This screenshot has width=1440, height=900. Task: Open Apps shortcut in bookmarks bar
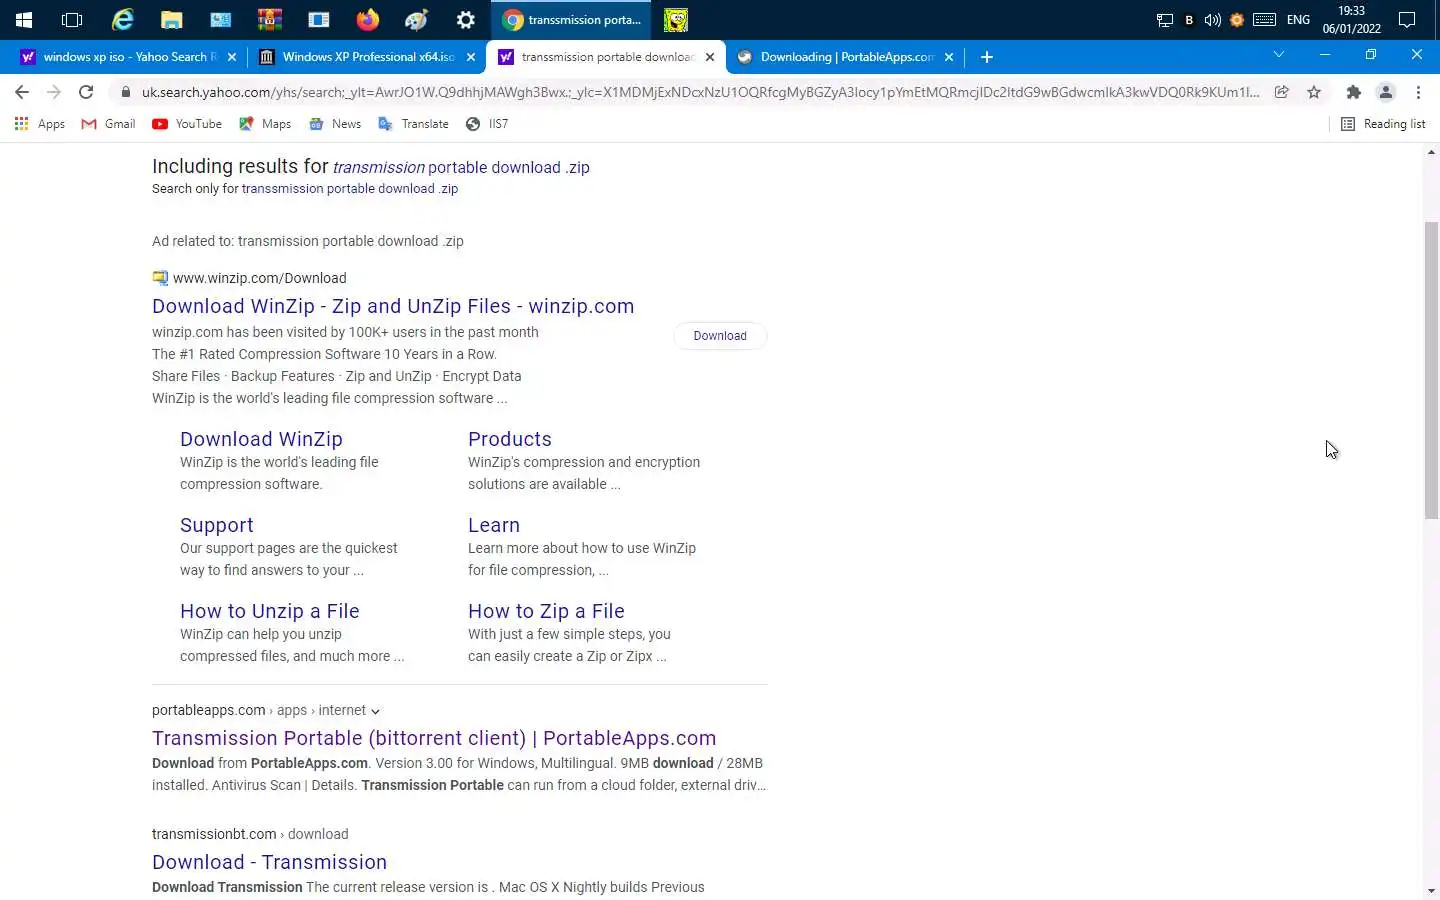[40, 124]
